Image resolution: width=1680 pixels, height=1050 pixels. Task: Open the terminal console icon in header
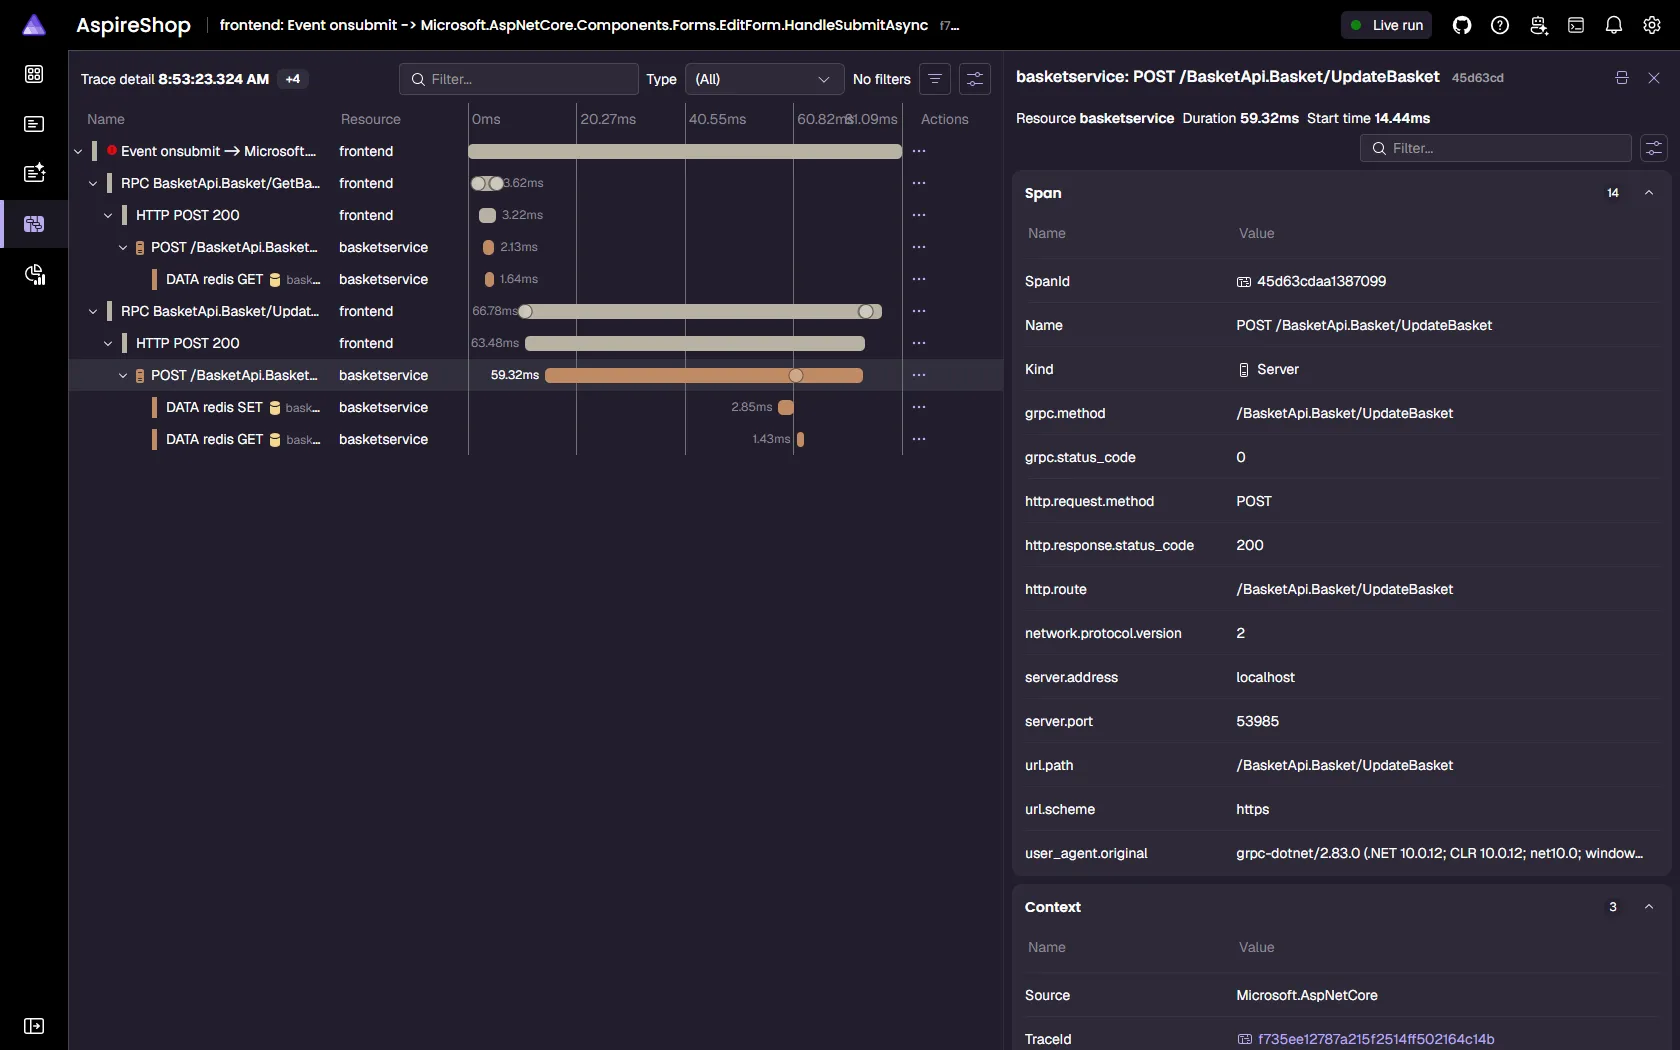1576,25
